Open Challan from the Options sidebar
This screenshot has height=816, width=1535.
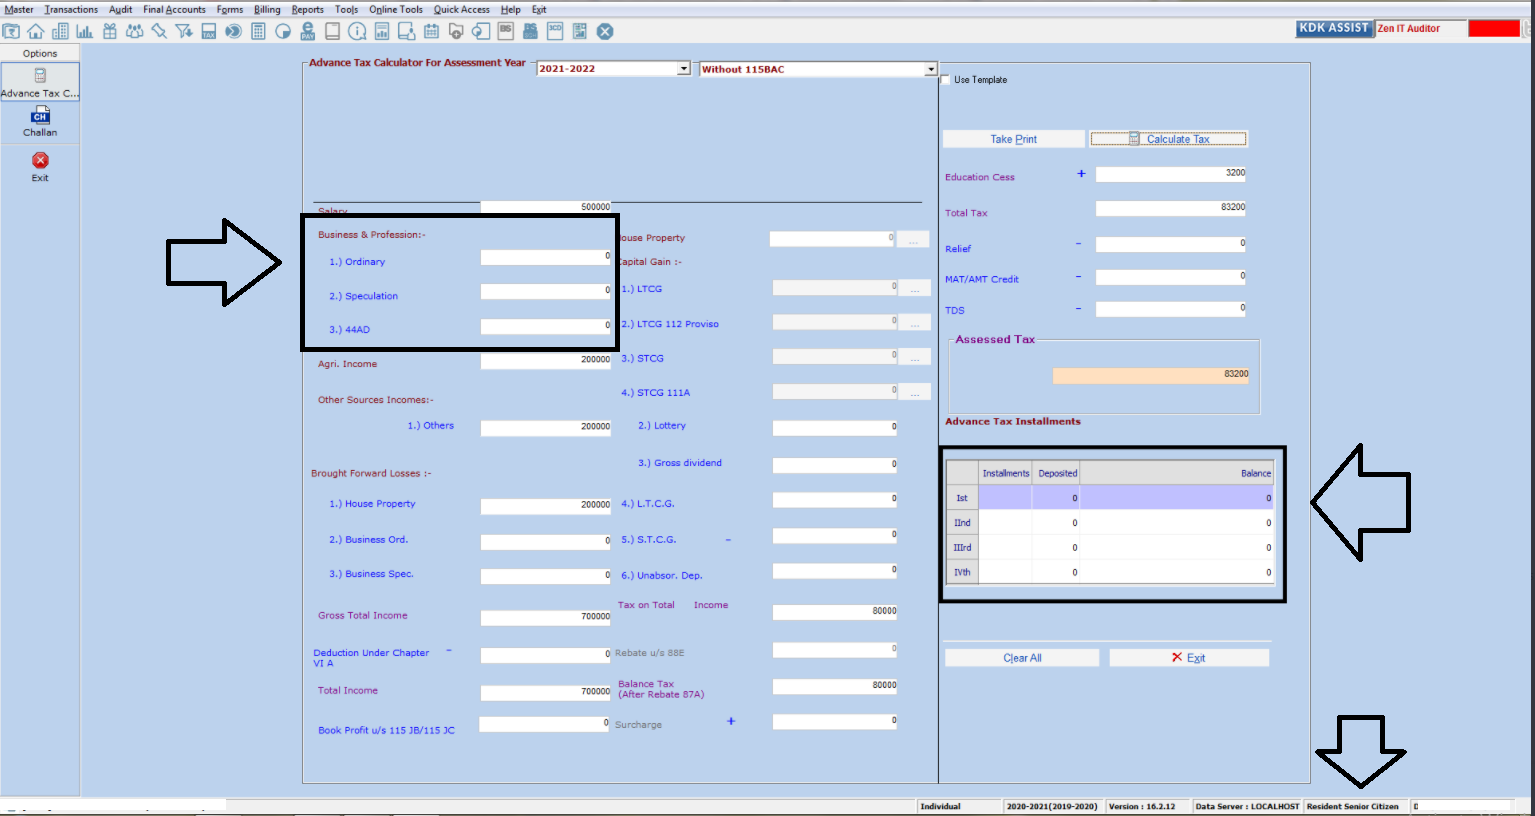point(40,122)
